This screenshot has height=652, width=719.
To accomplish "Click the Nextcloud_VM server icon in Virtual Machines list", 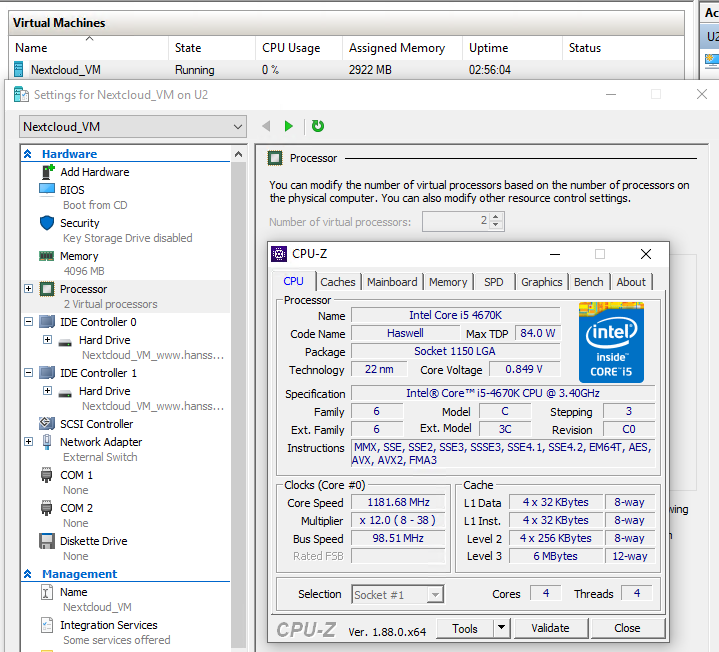I will pyautogui.click(x=18, y=69).
